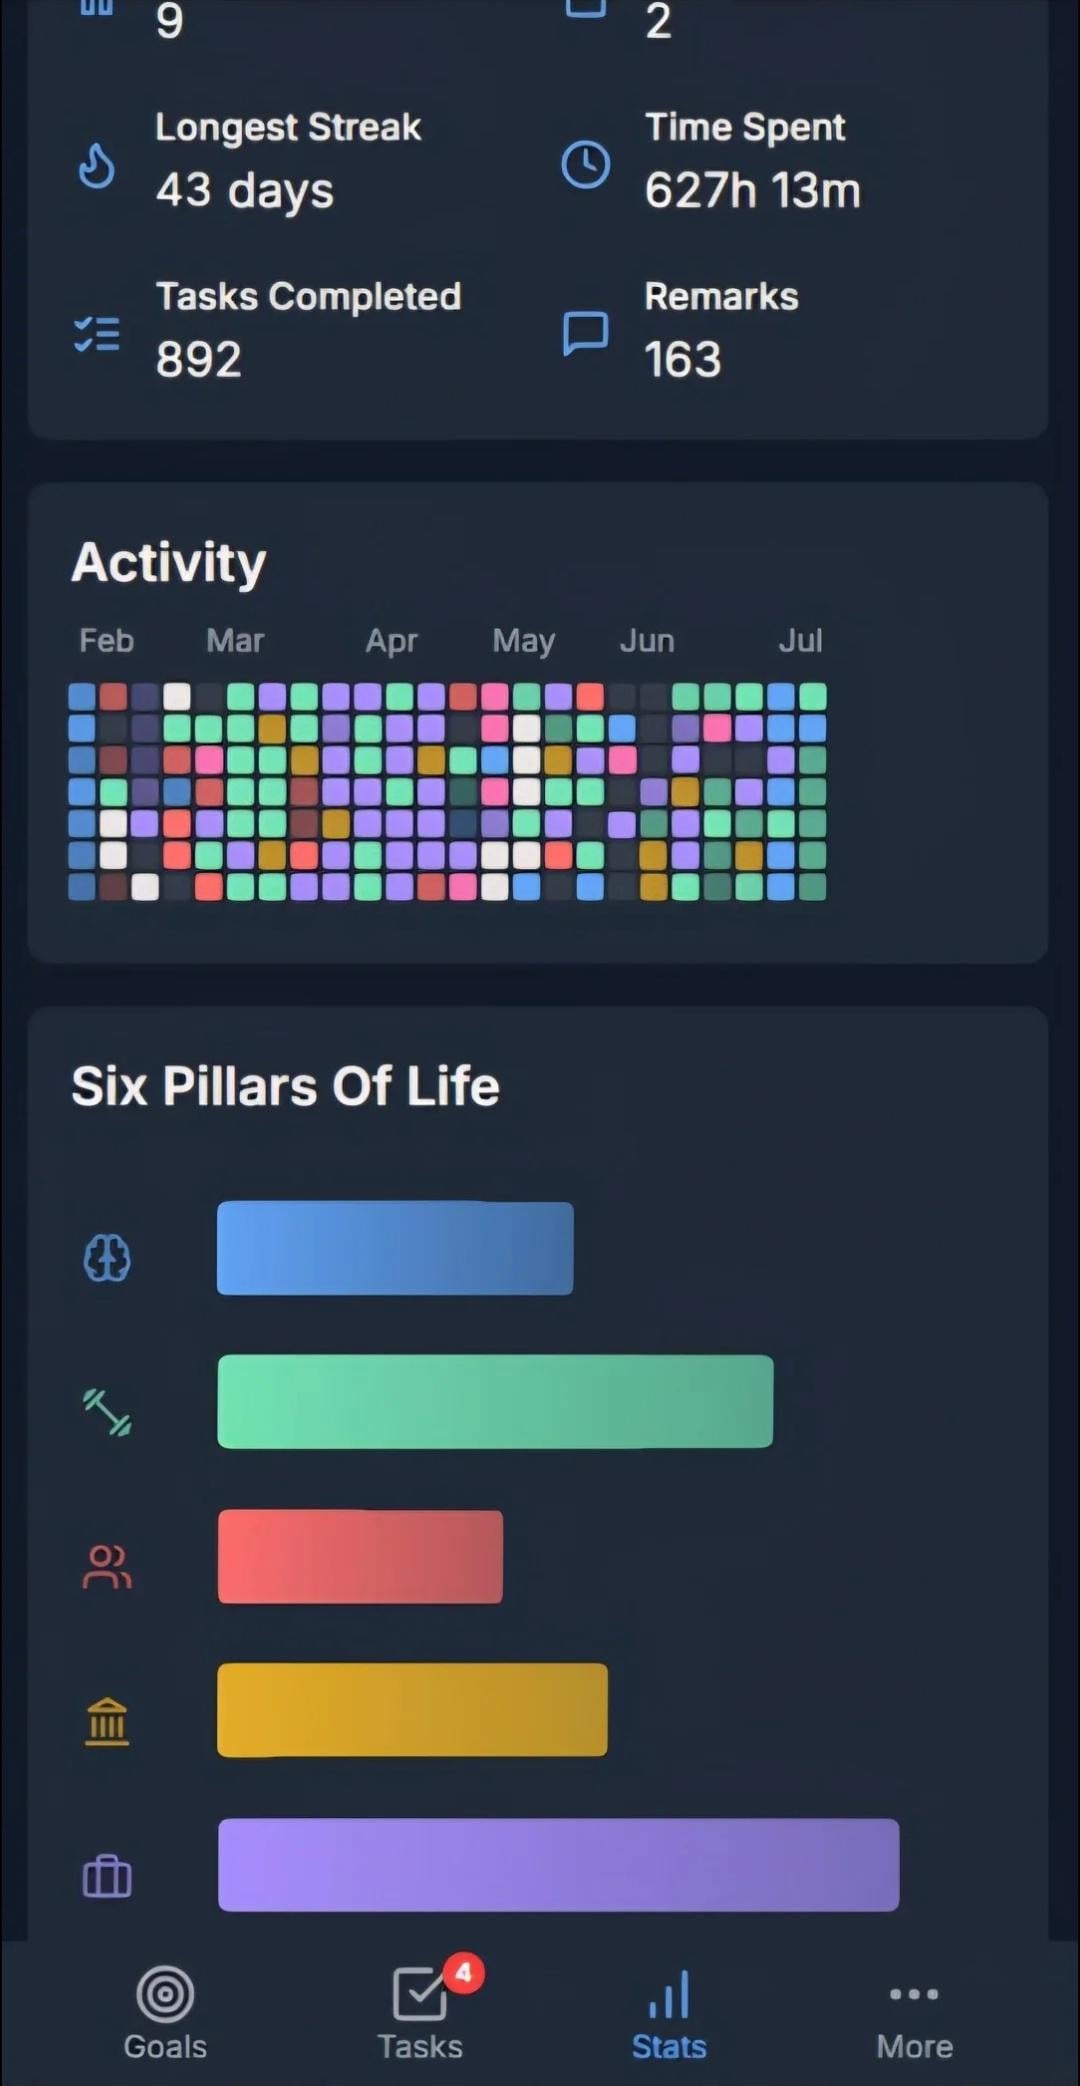Click the purple bar in Six Pillars chart
Screen dimensions: 1080x2086
(558, 1865)
